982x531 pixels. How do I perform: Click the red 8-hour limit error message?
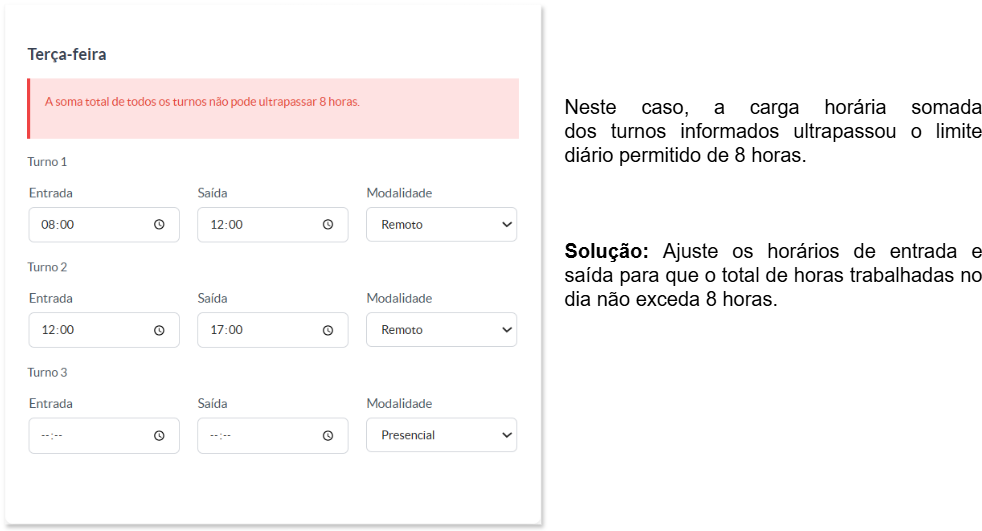point(202,101)
